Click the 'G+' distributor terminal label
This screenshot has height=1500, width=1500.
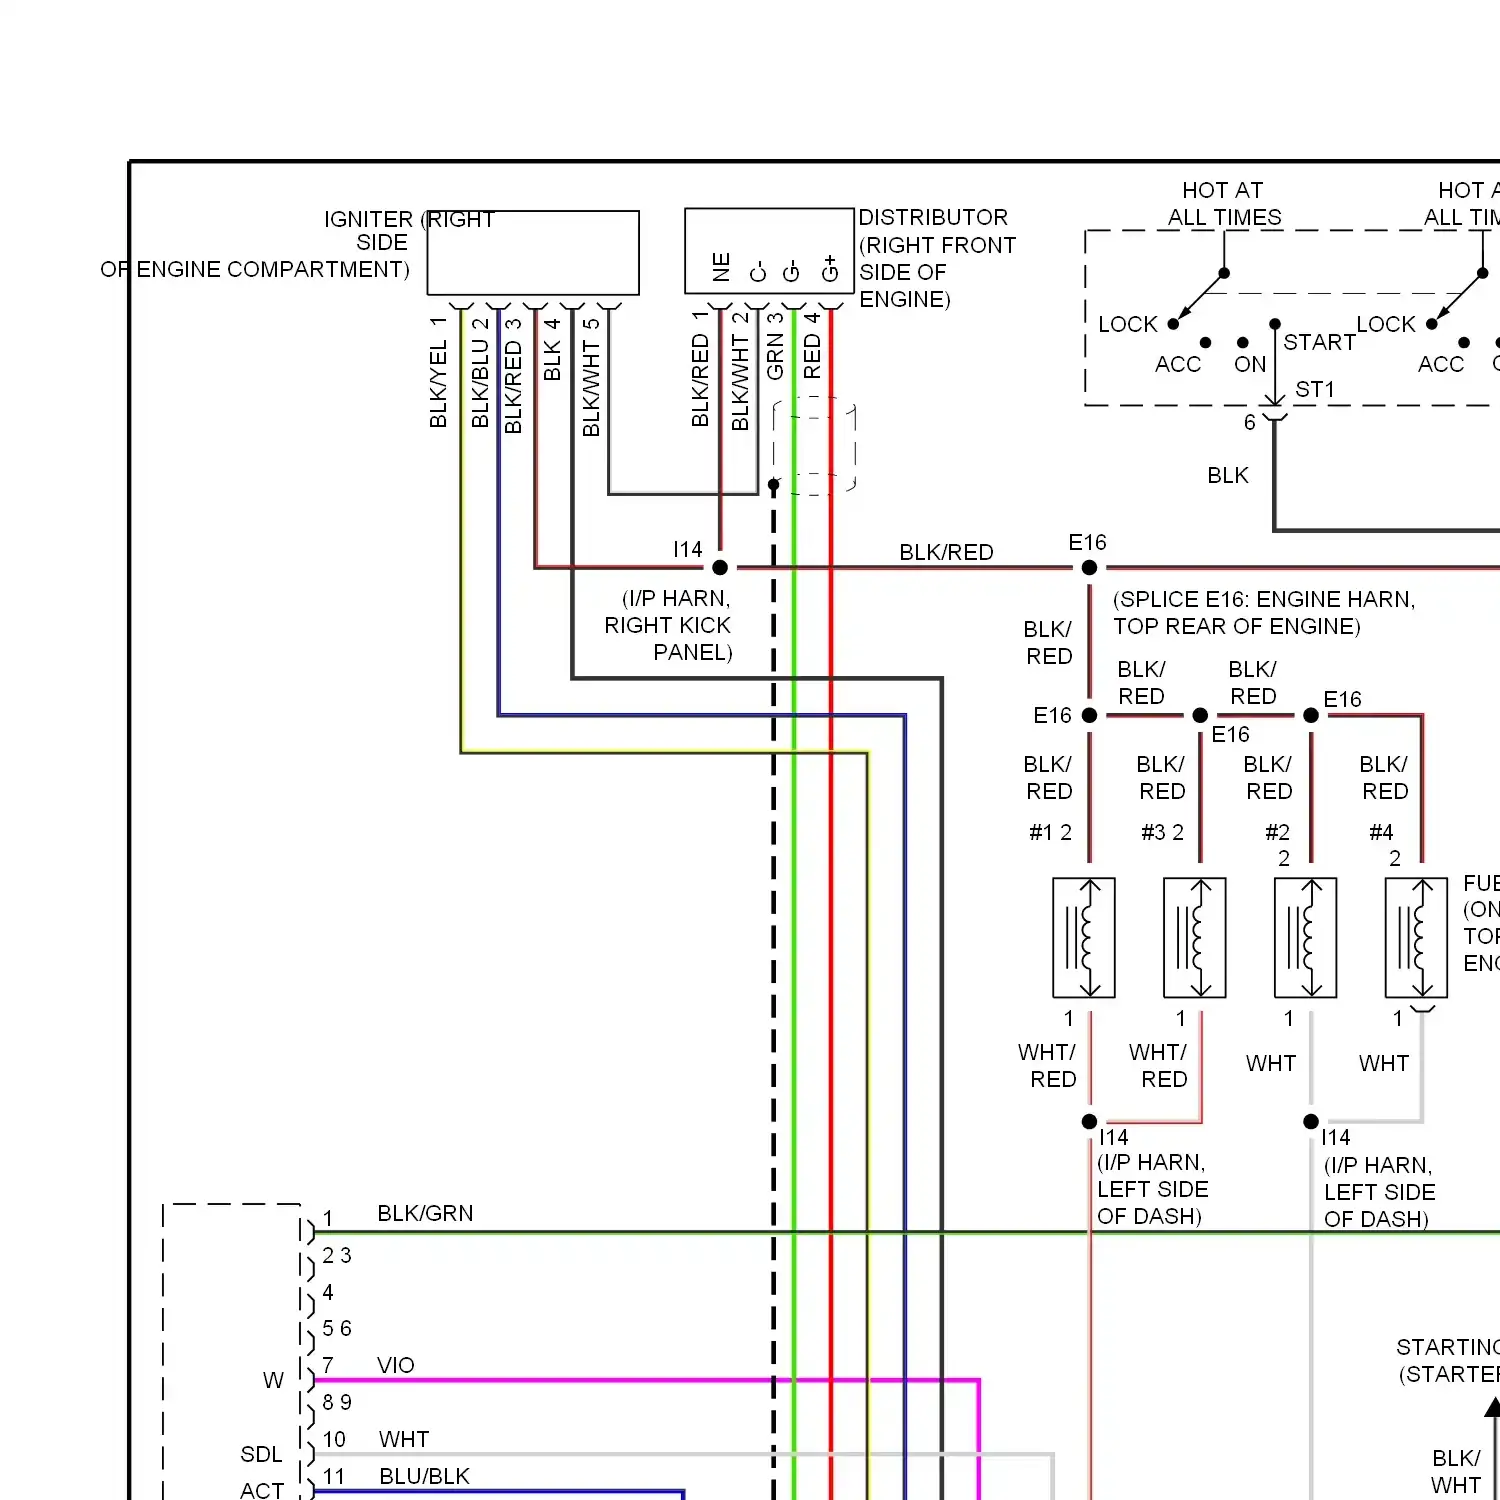pyautogui.click(x=829, y=269)
